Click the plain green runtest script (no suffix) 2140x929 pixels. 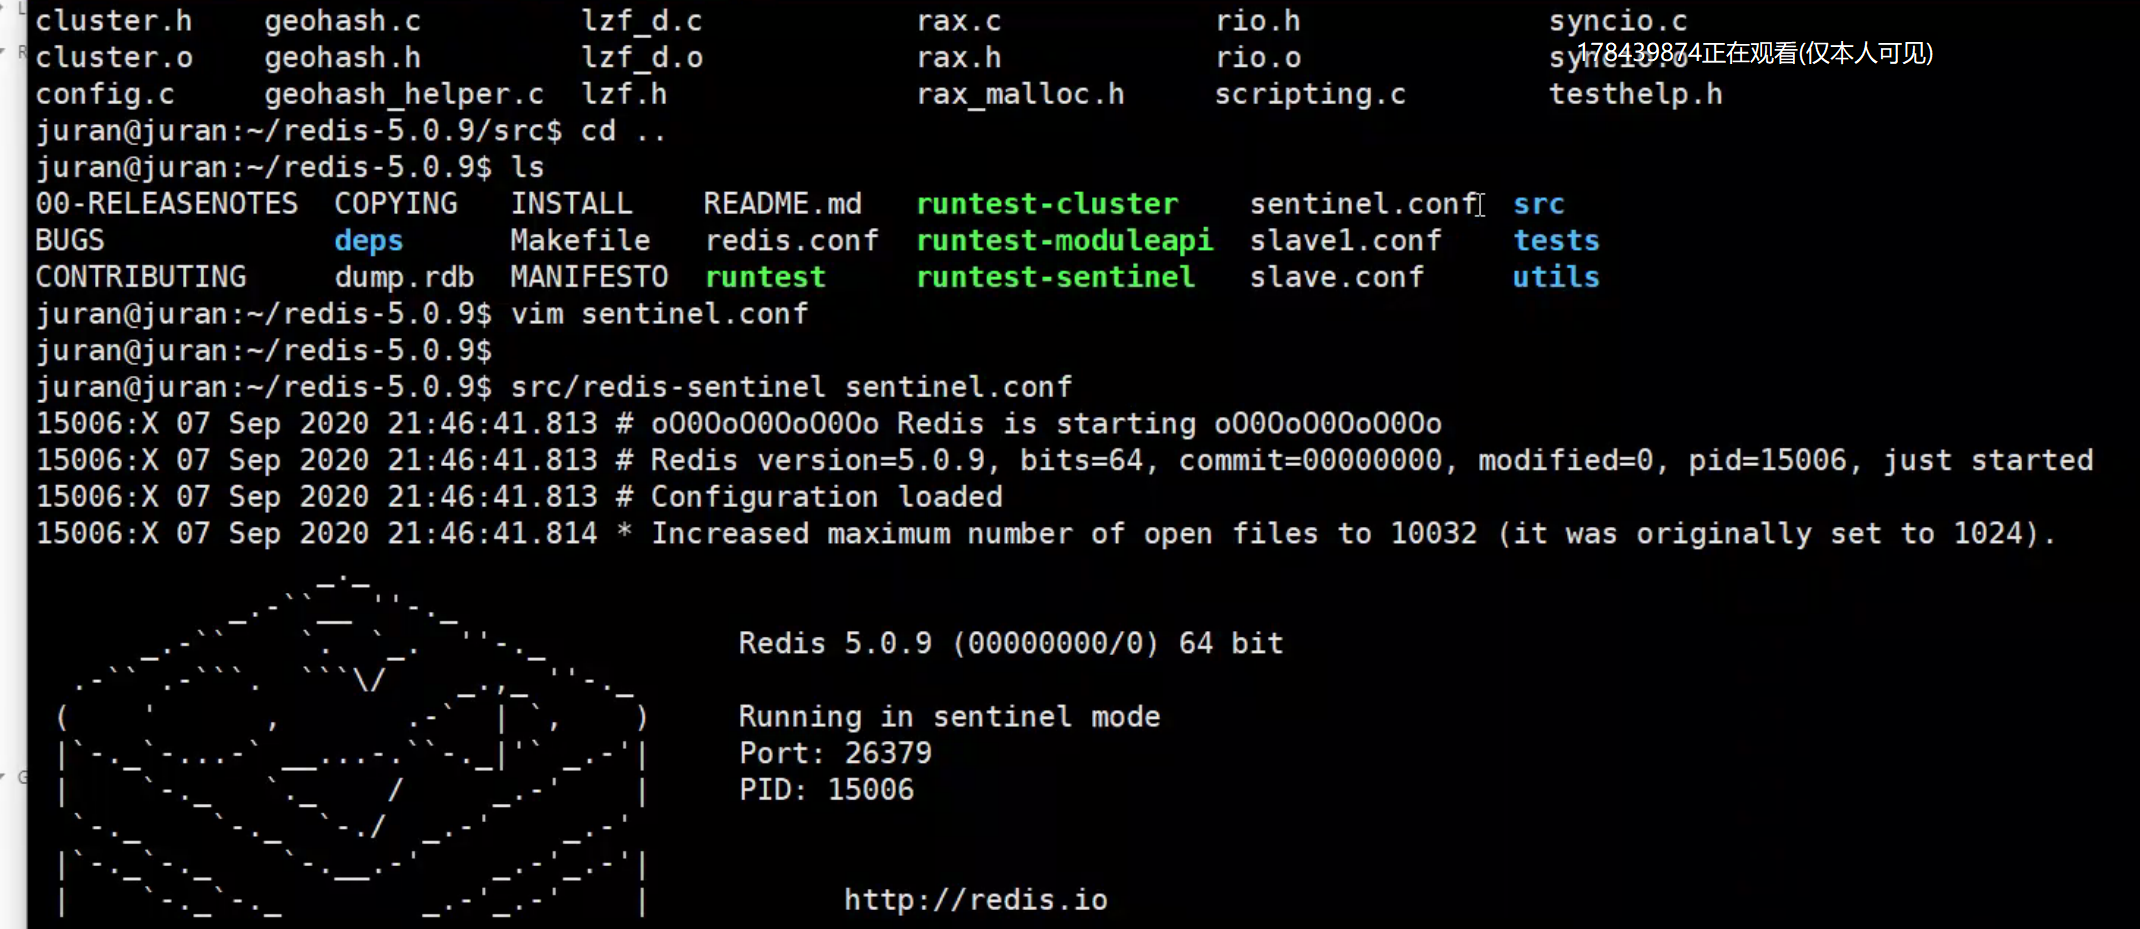[x=766, y=277]
